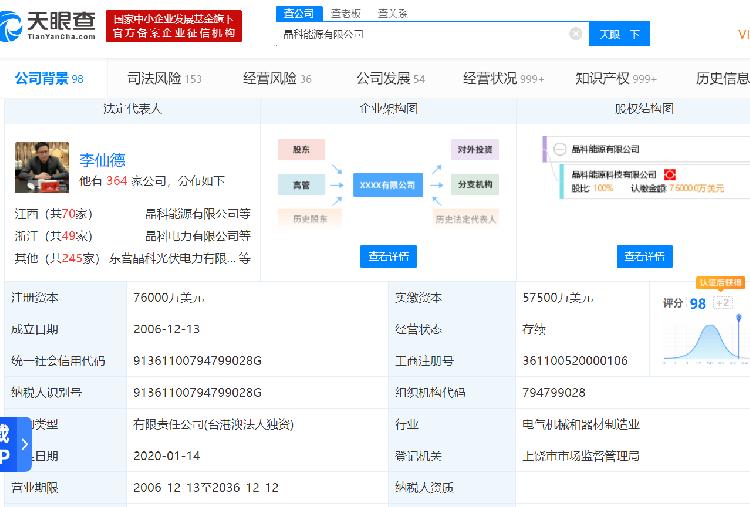Open the 晶科能源有限公司等 Jiangxi companies link
Viewport: 750px width, 507px height.
(x=198, y=214)
